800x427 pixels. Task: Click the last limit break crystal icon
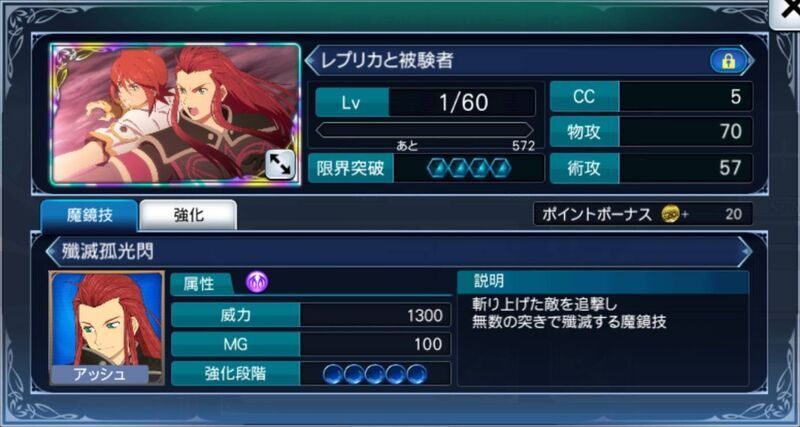click(x=500, y=168)
